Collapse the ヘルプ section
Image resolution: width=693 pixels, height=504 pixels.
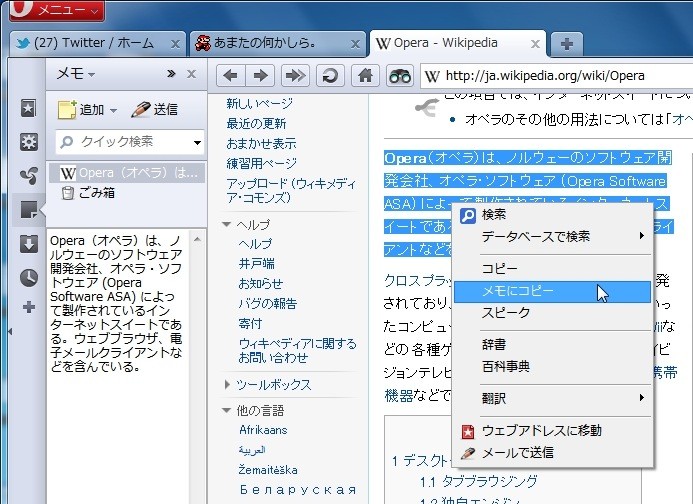pos(227,224)
